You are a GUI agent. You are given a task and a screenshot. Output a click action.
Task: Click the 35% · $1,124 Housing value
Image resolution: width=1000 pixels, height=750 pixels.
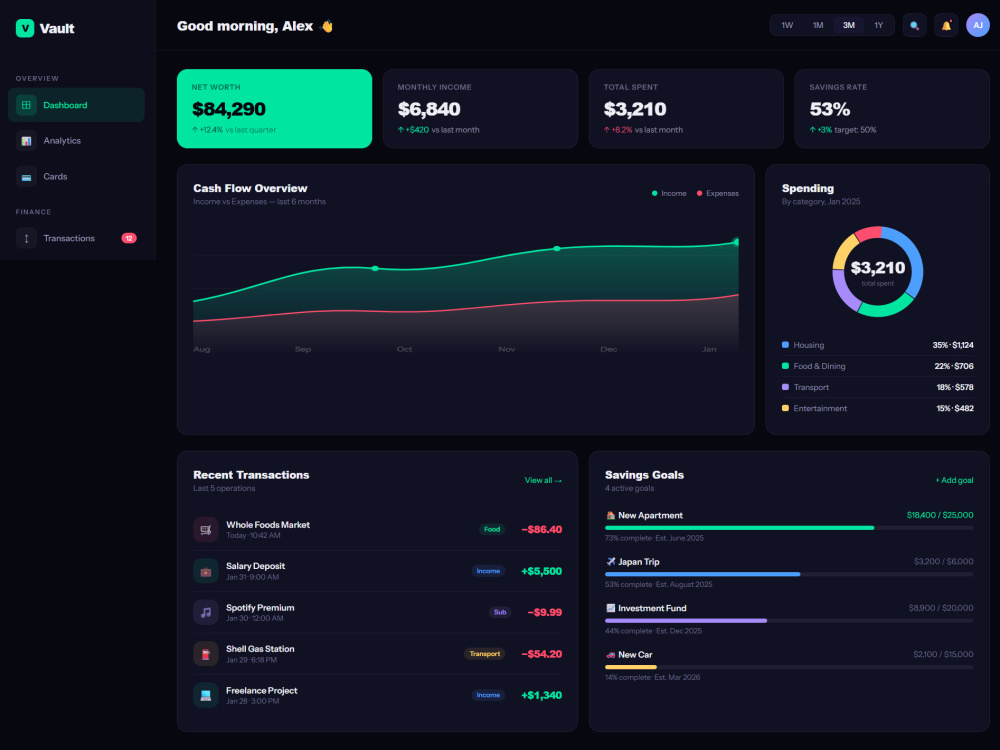[x=953, y=345]
